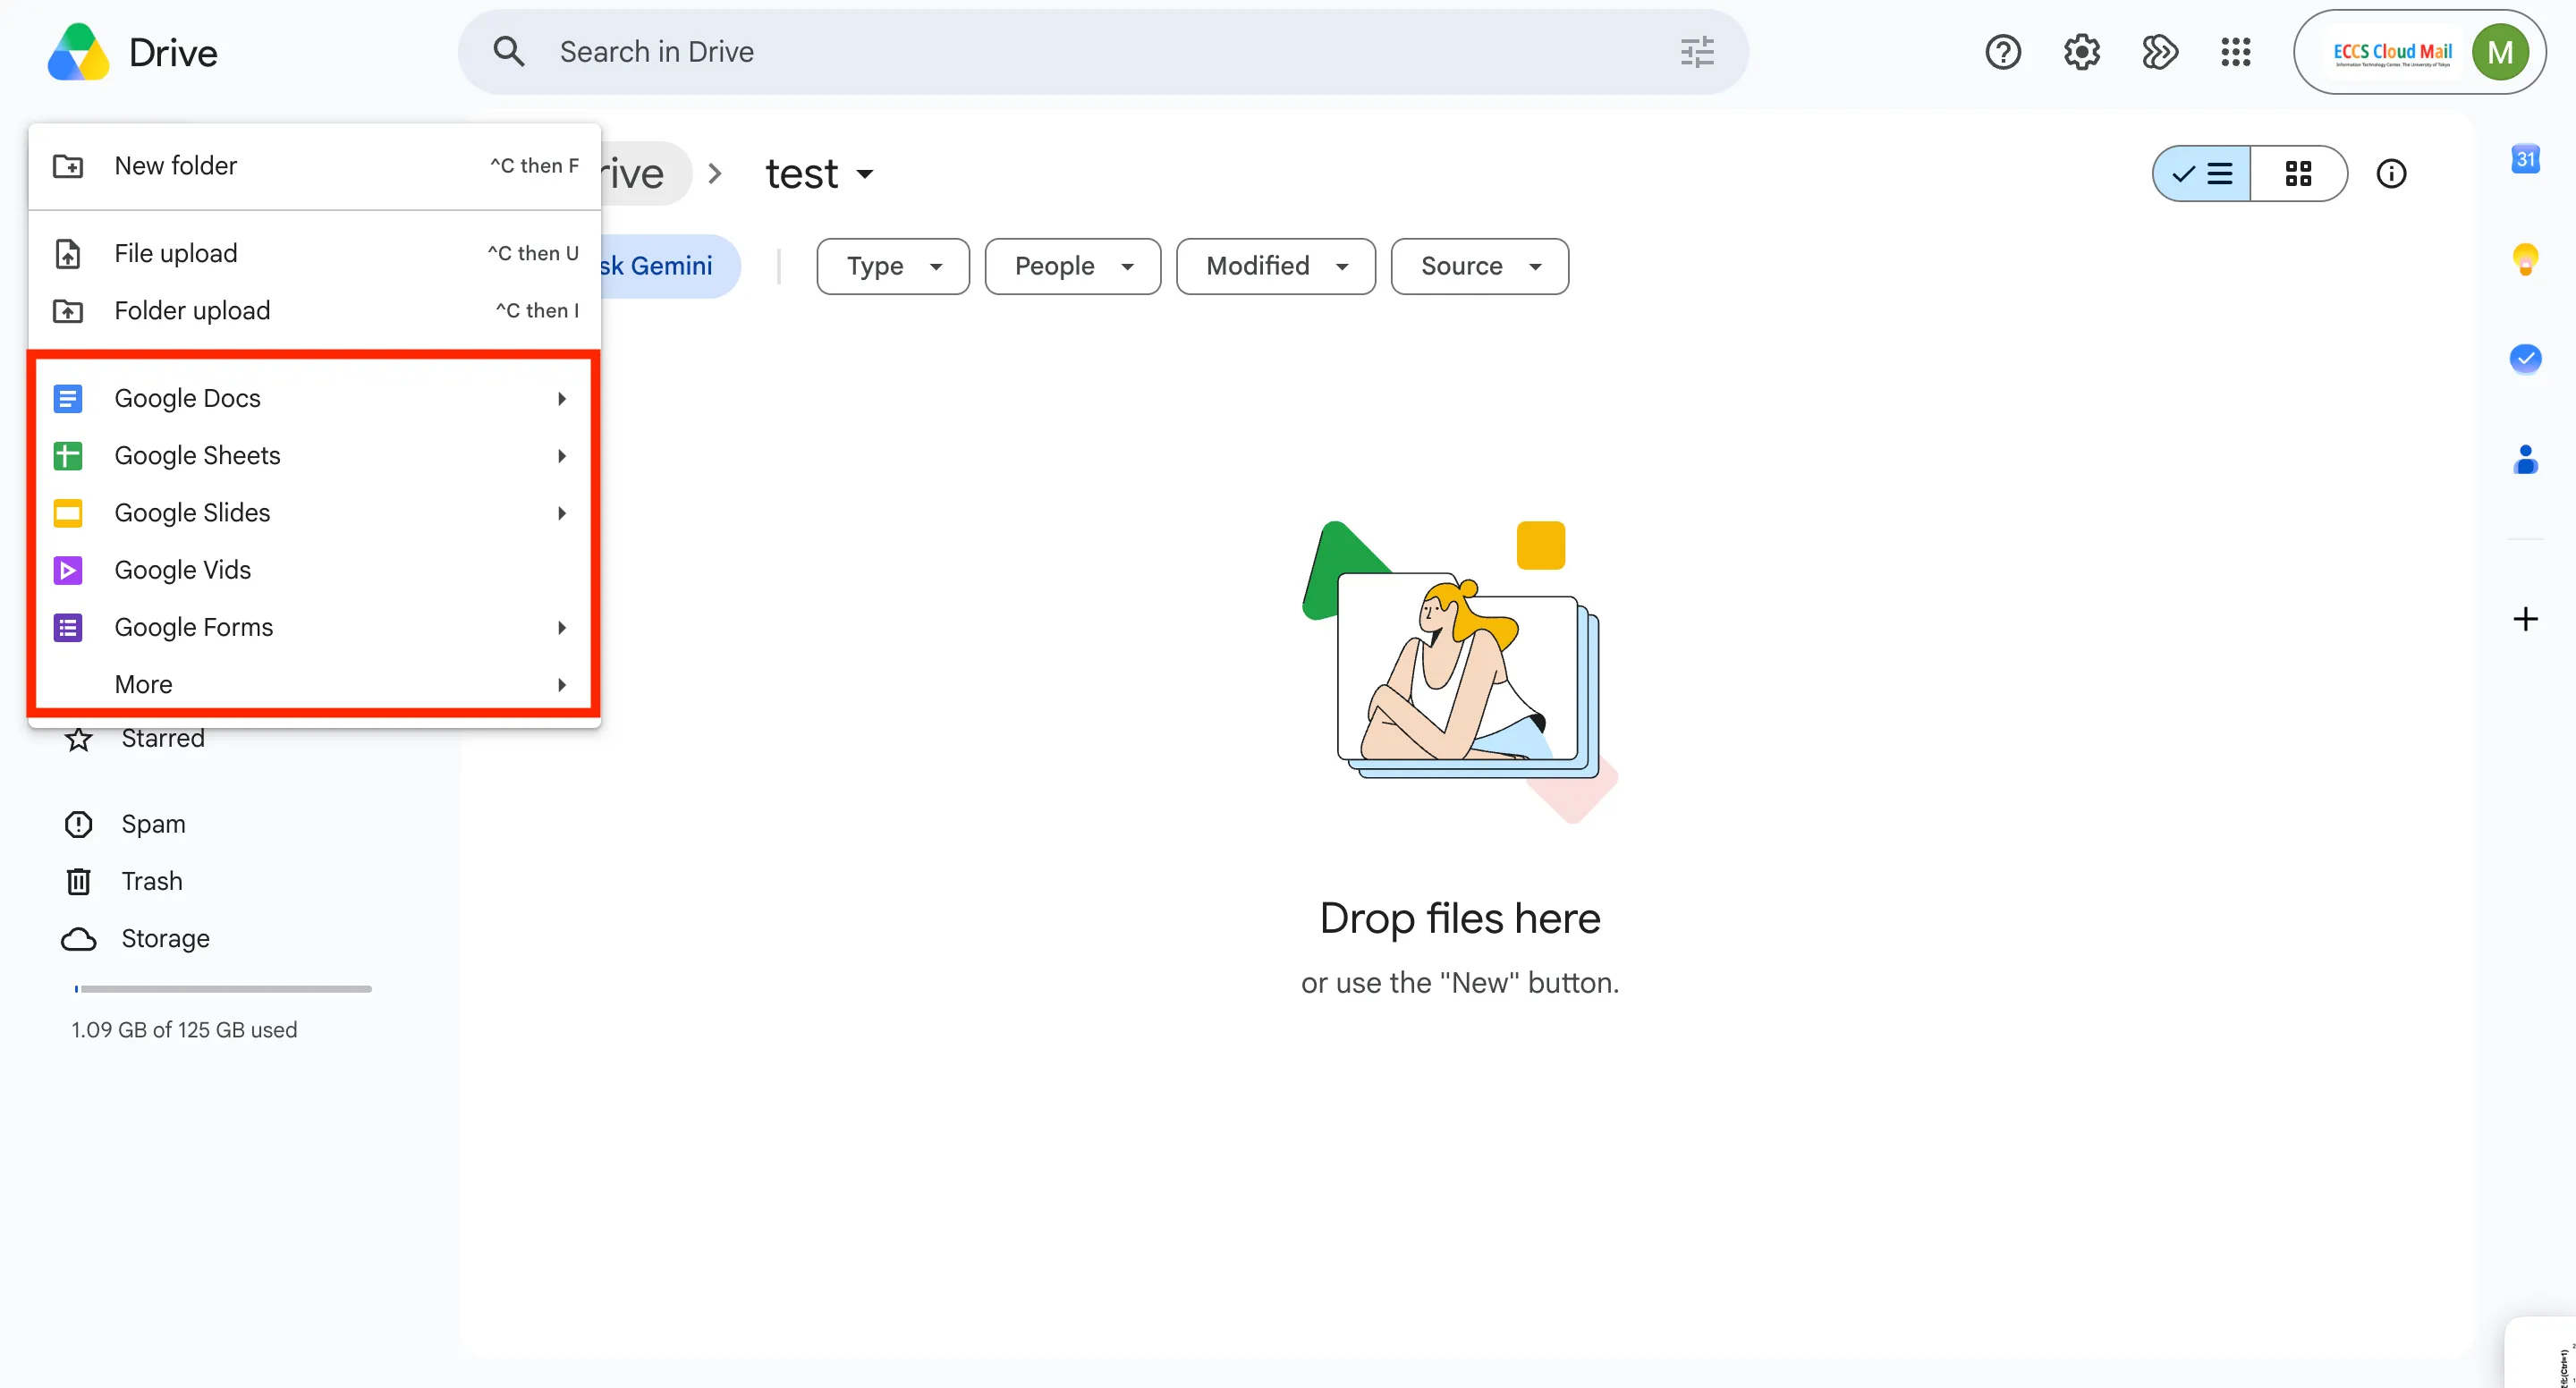Open the Google apps grid

point(2236,52)
